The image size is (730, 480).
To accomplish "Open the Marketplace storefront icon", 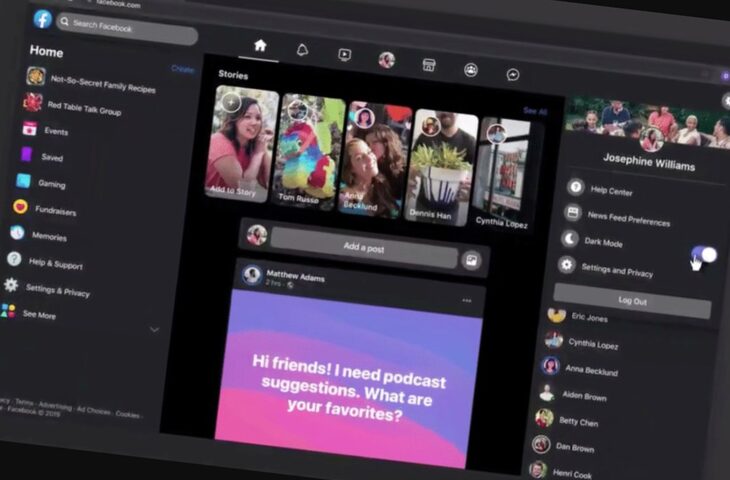I will pyautogui.click(x=429, y=65).
